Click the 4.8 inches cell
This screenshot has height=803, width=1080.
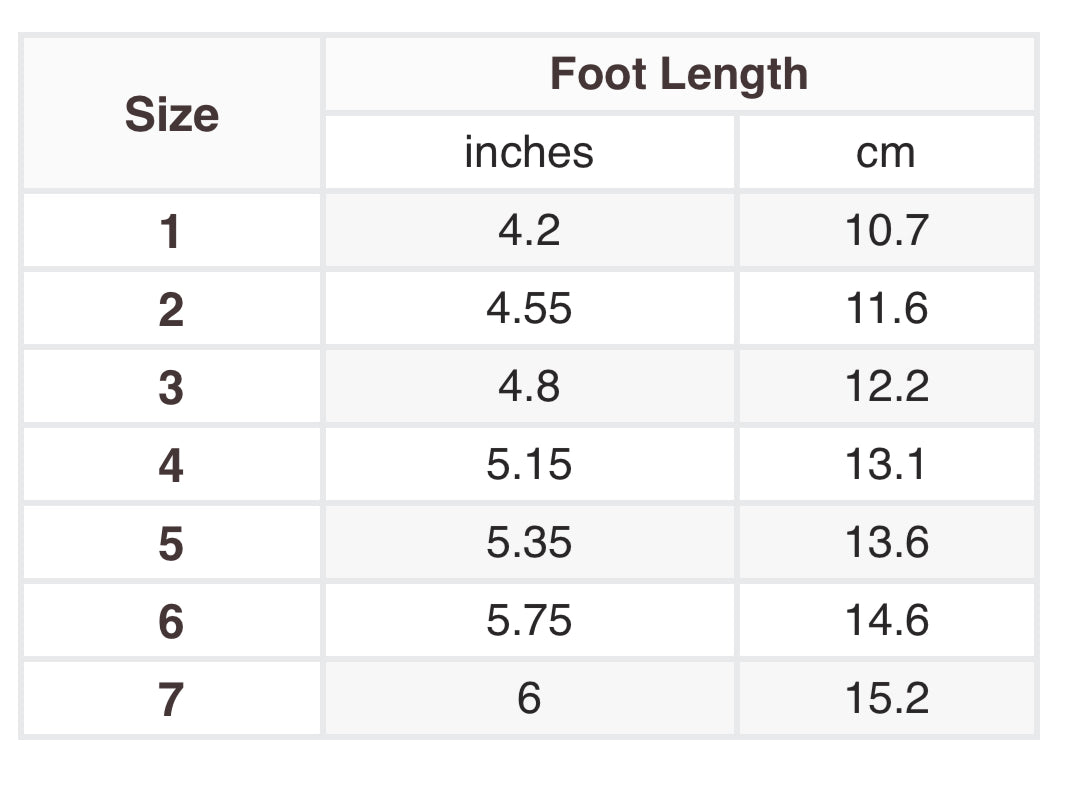point(529,386)
